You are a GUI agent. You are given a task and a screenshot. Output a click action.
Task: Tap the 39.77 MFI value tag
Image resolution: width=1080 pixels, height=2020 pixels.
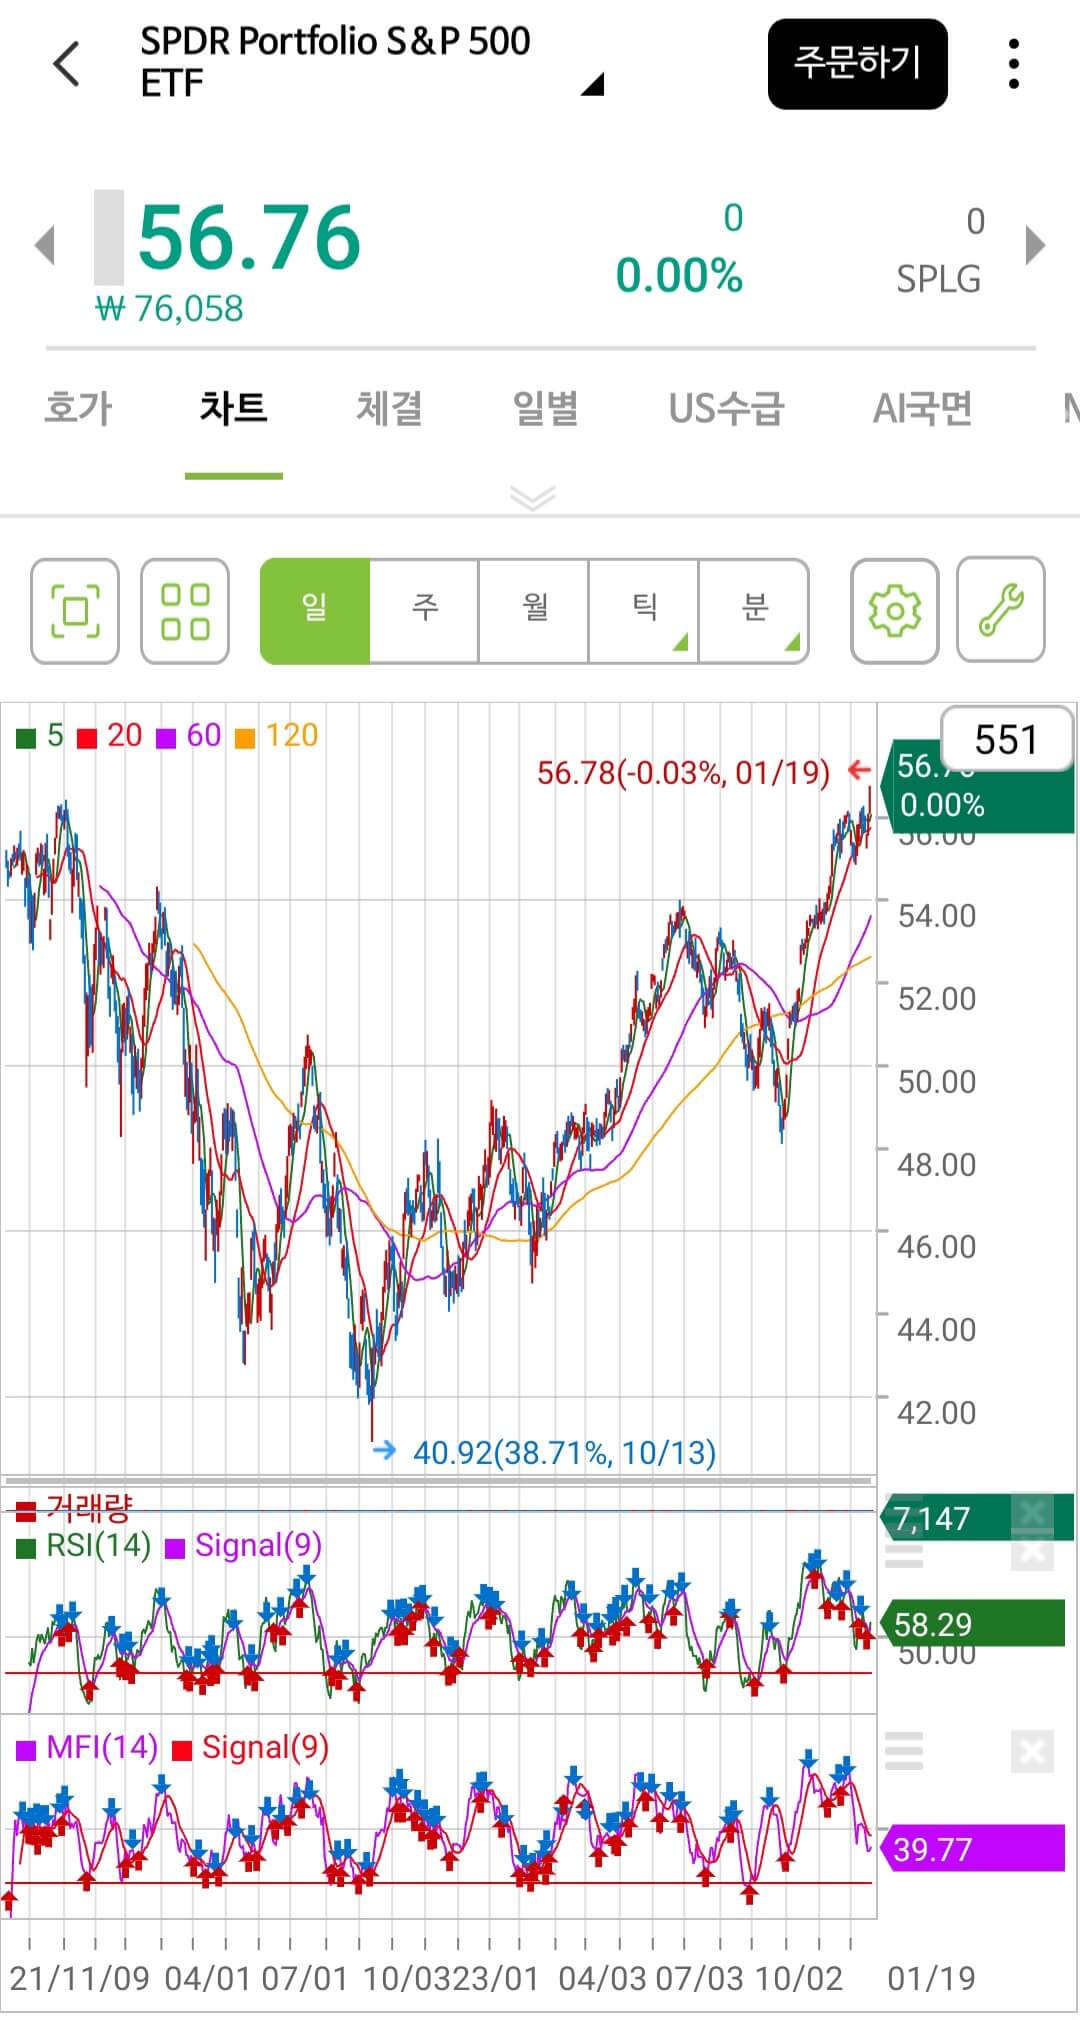point(972,1848)
